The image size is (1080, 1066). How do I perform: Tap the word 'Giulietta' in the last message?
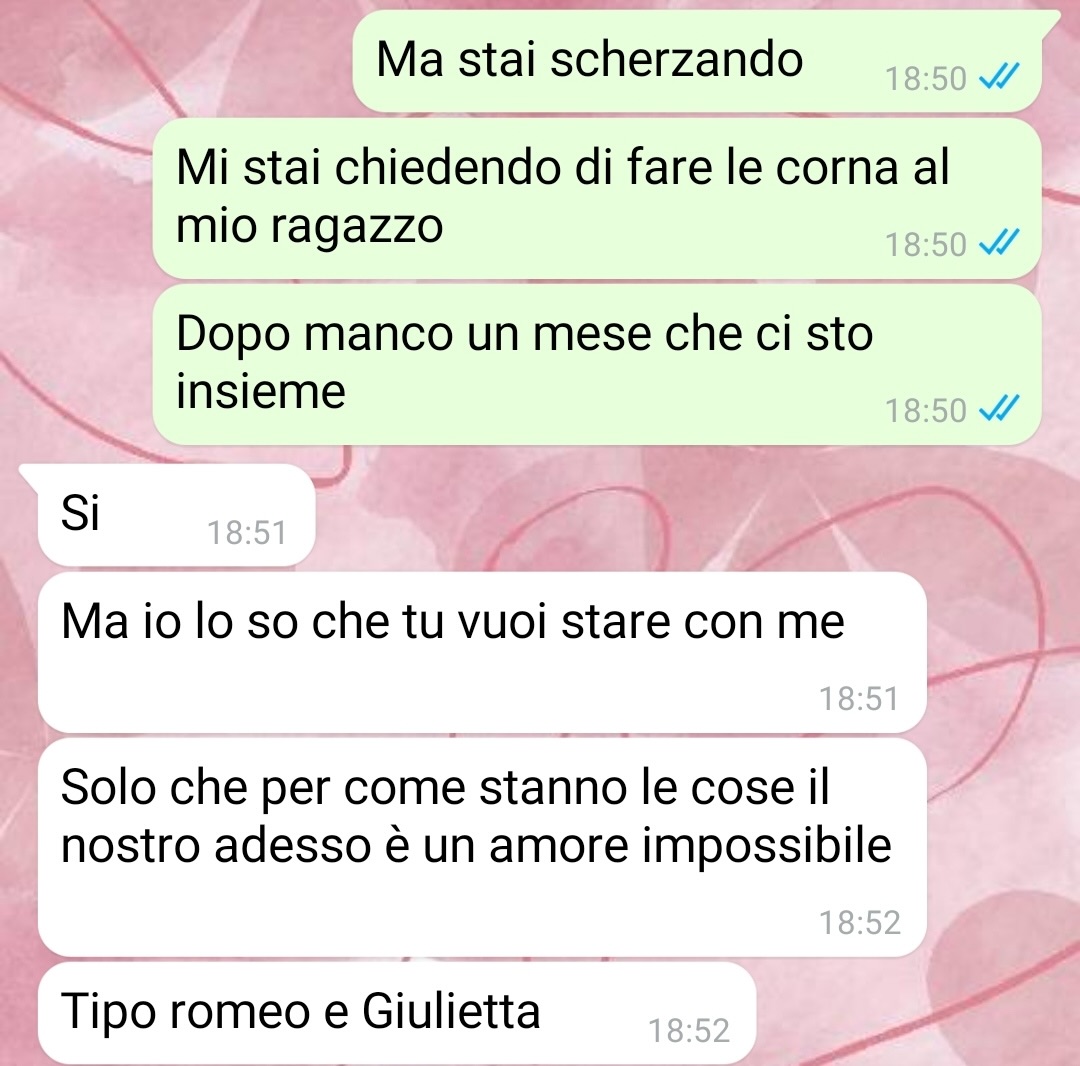[451, 1012]
